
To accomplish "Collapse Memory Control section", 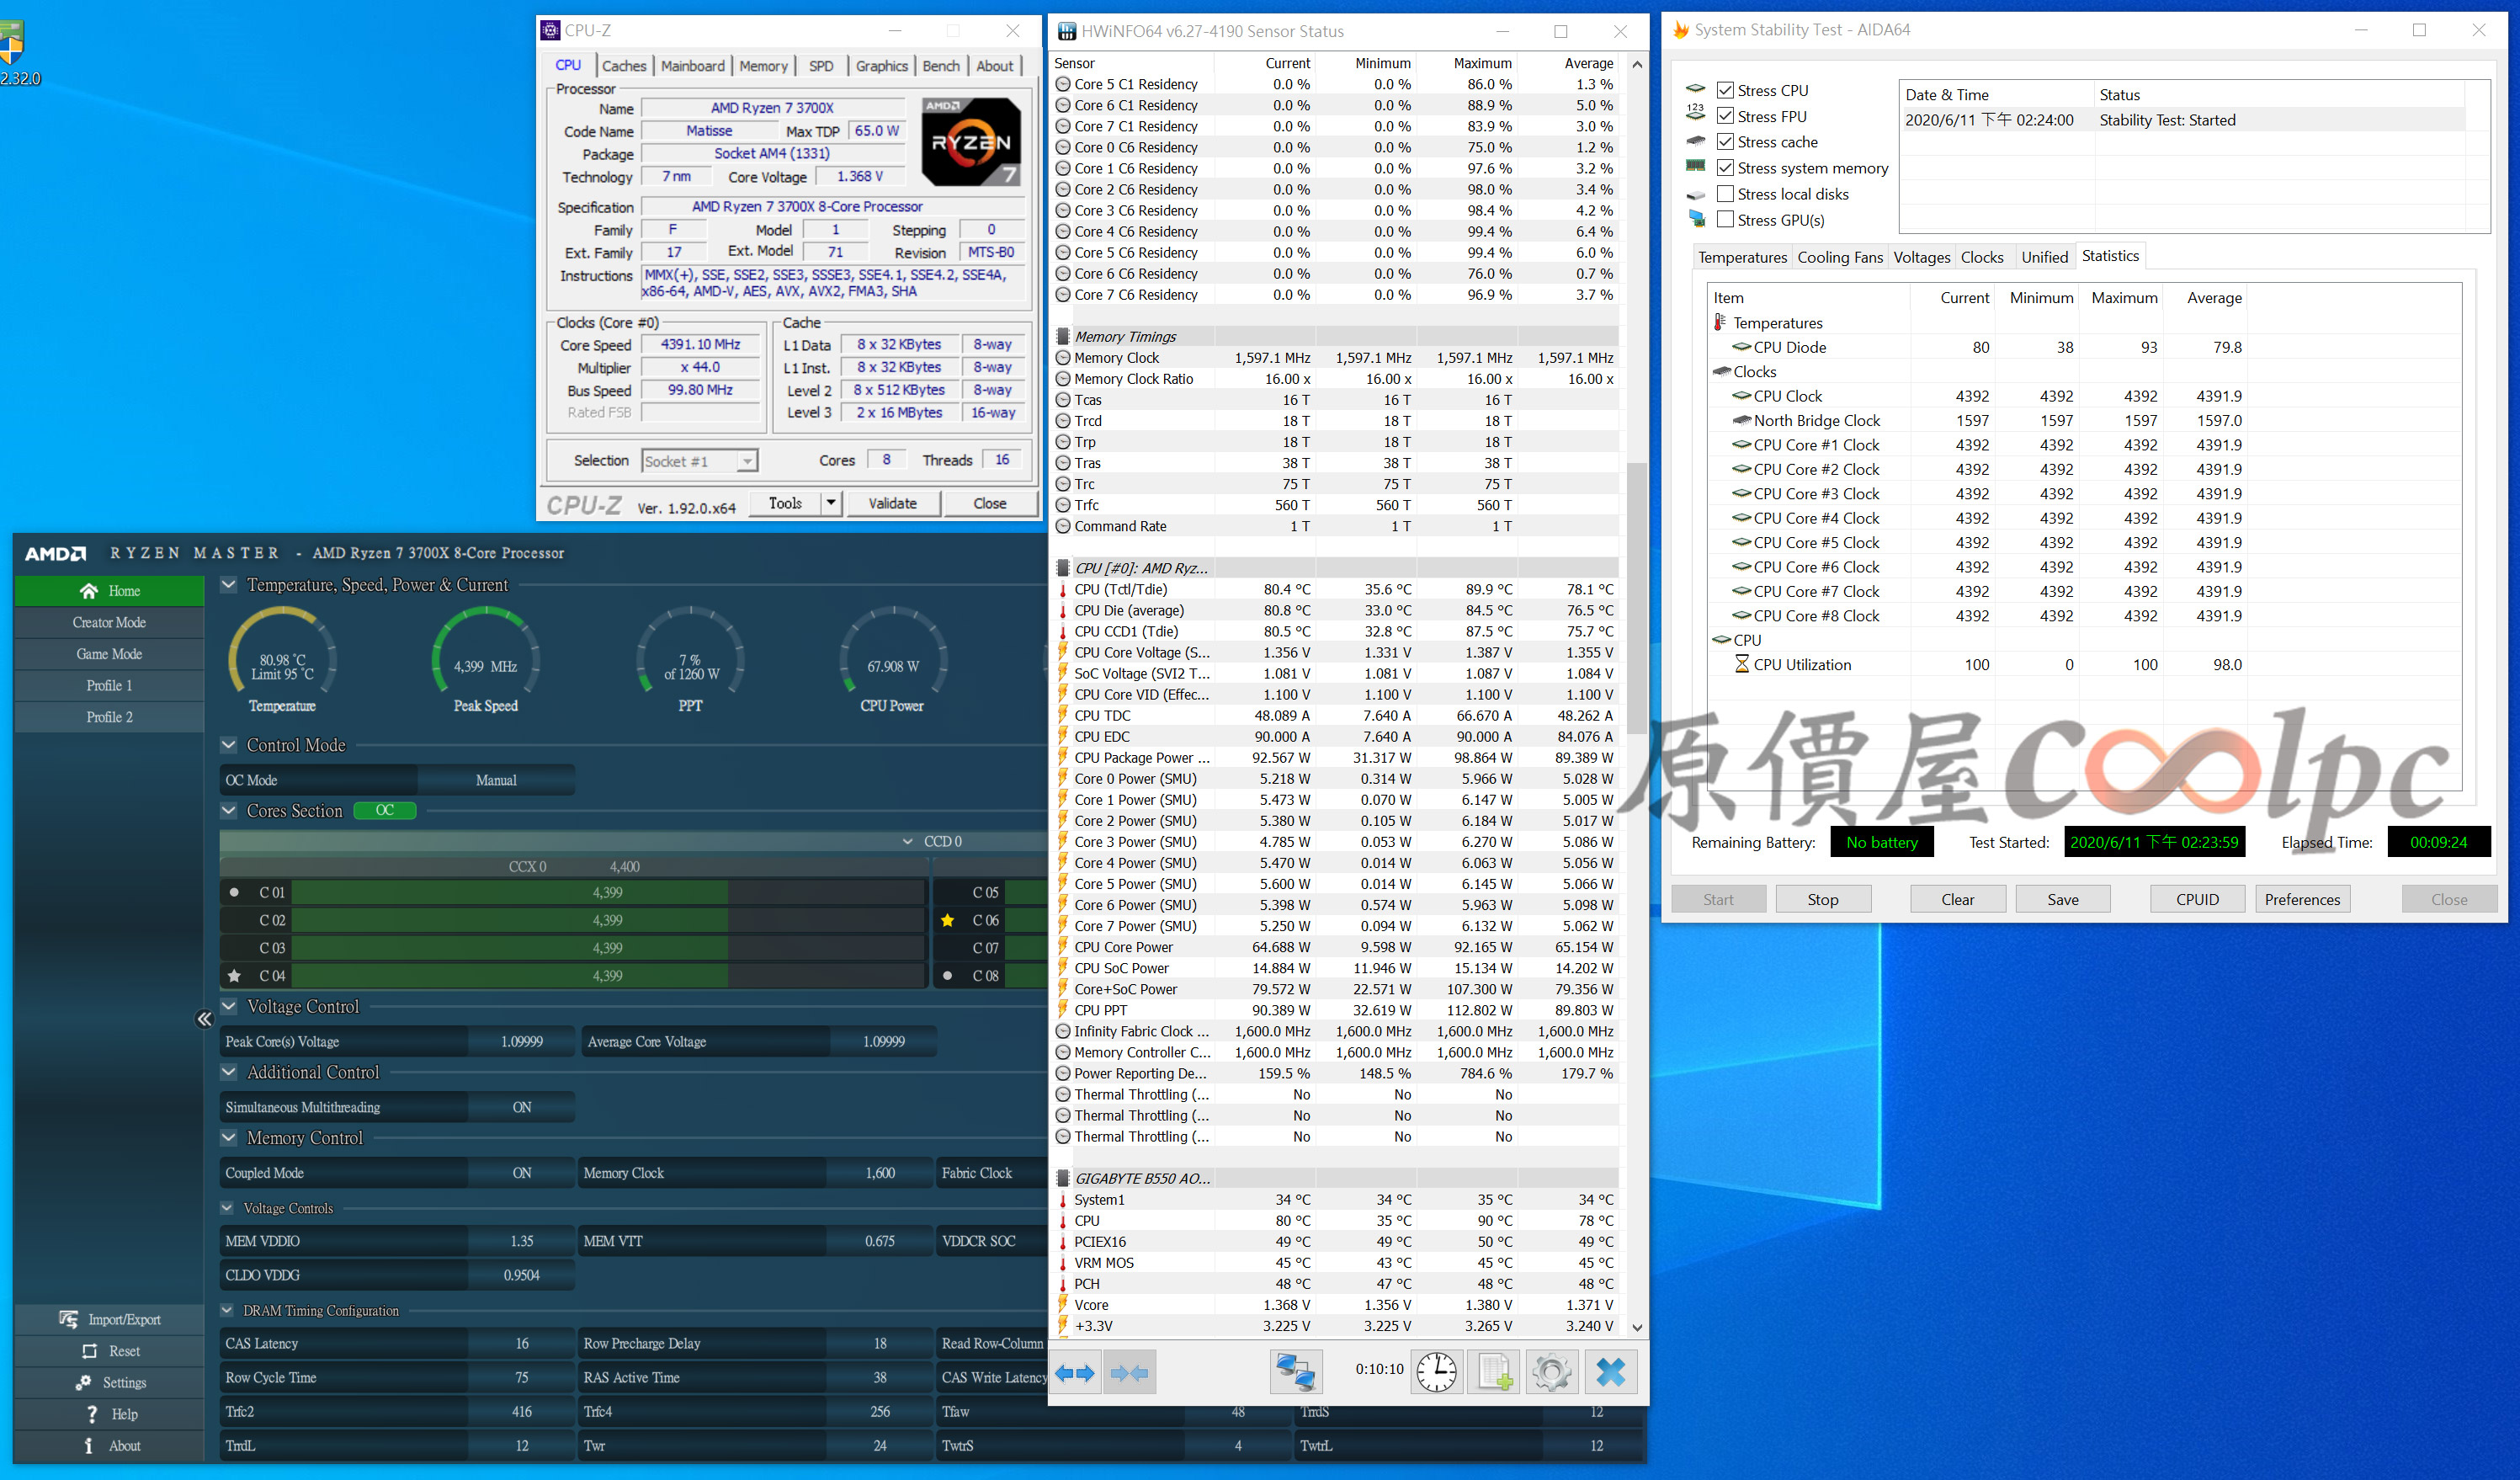I will pyautogui.click(x=229, y=1138).
